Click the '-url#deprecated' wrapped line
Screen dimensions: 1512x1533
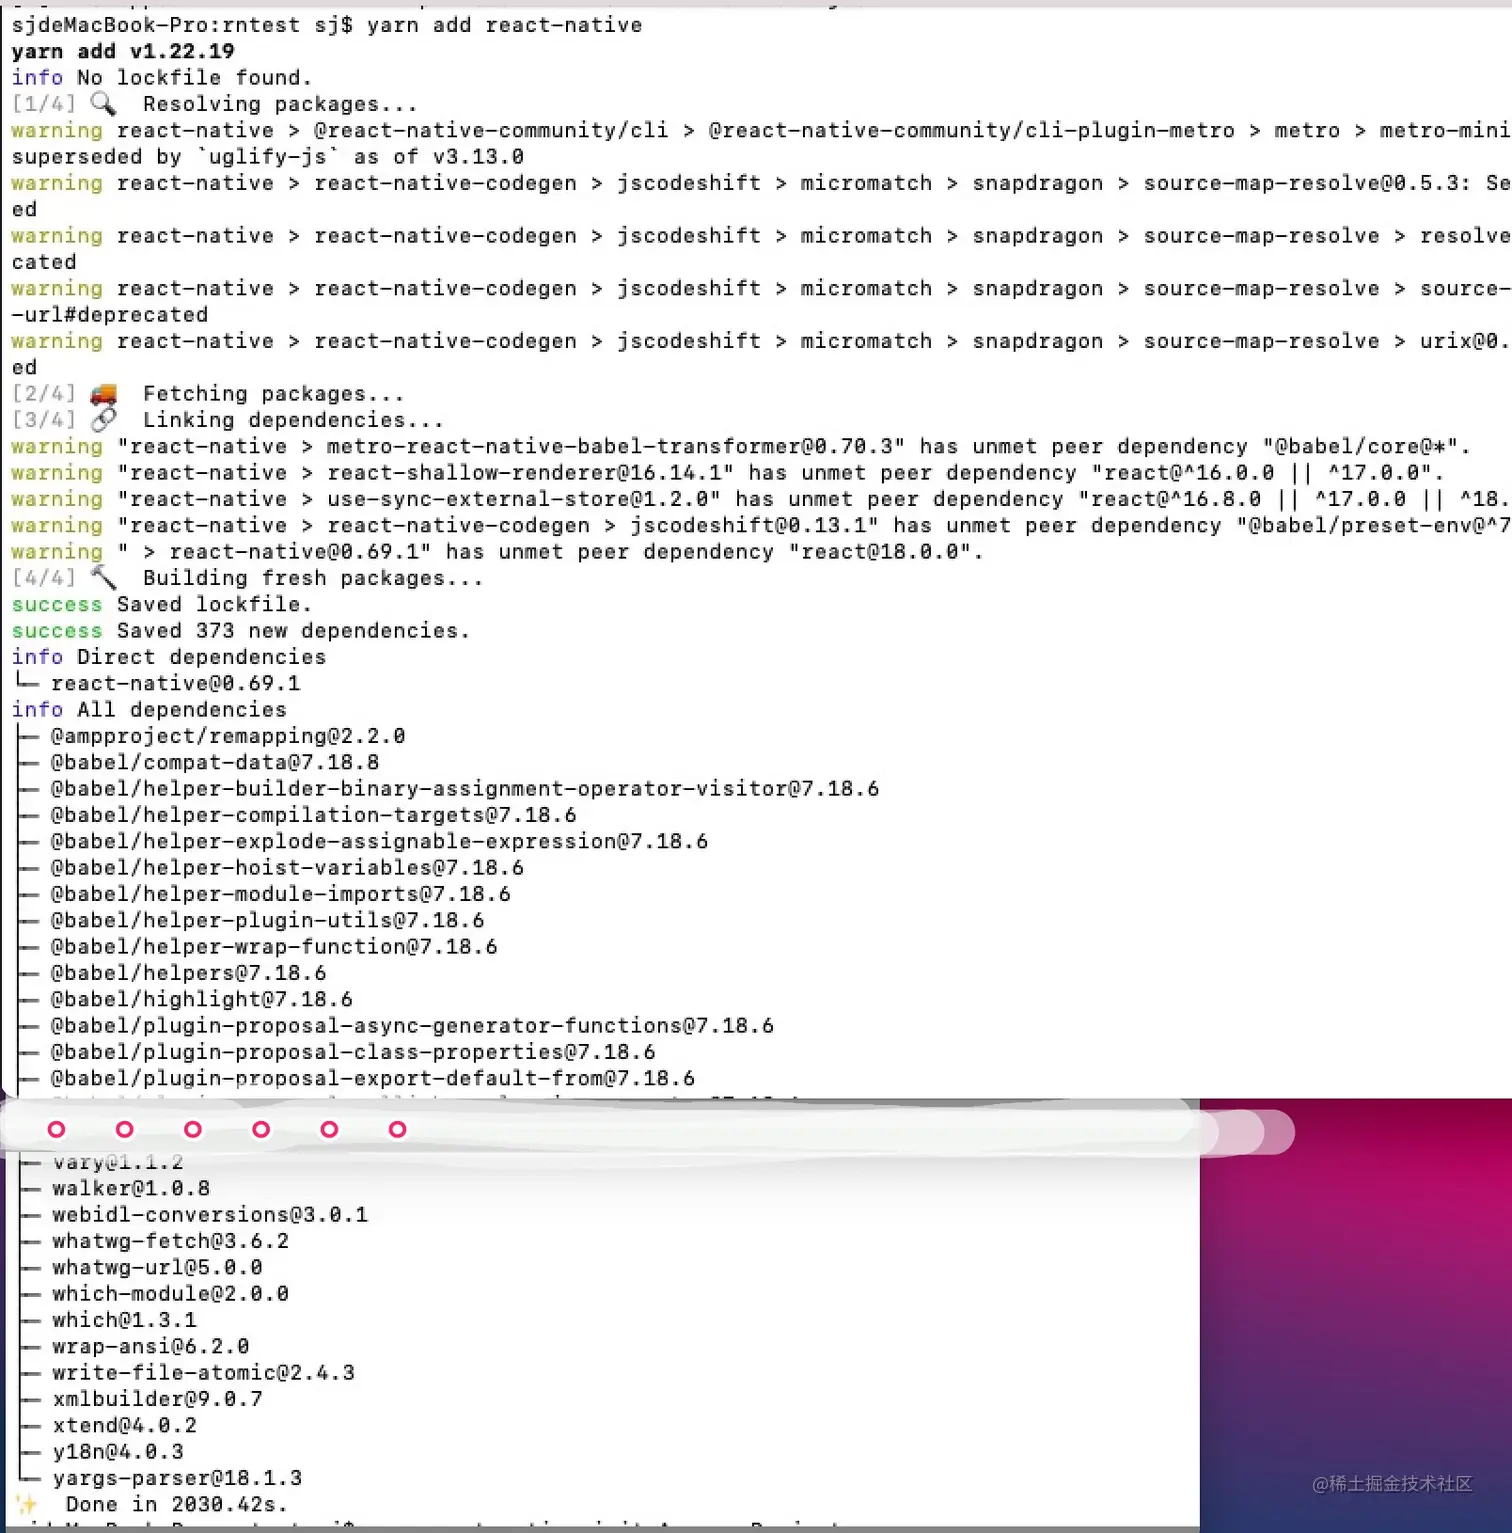[x=110, y=315]
